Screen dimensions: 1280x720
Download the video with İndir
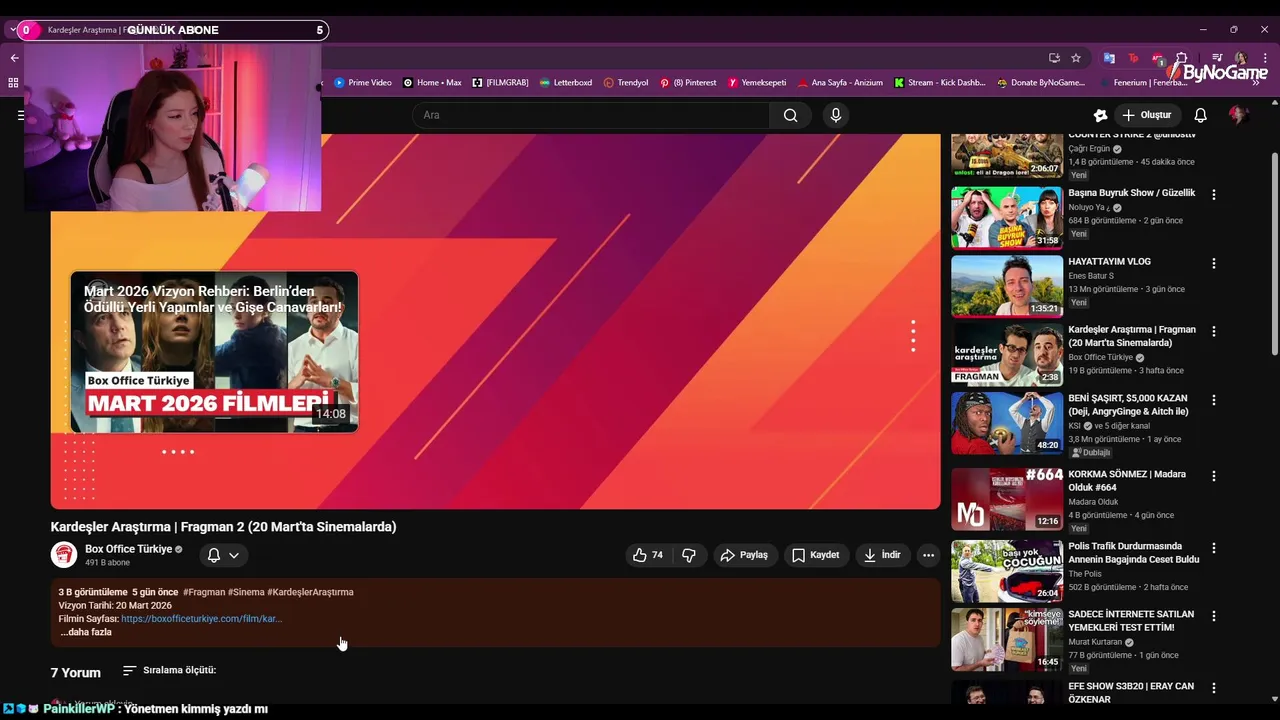click(882, 555)
